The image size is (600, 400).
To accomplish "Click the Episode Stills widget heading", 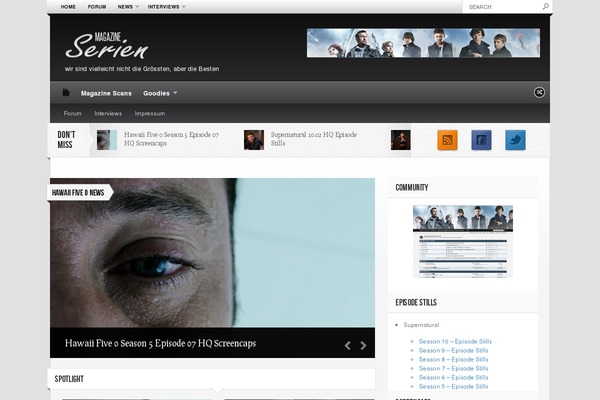I will 416,302.
